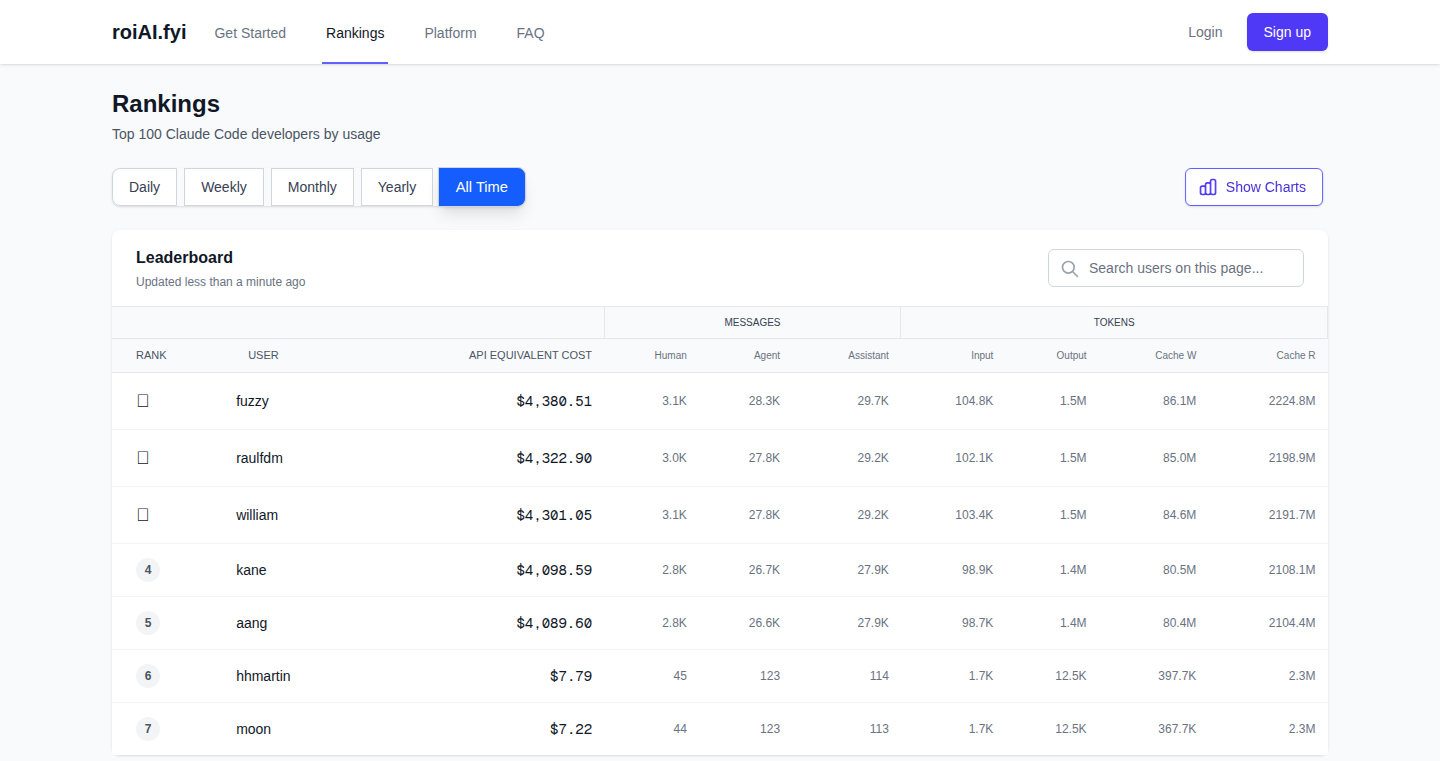Click the USER column header
Viewport: 1440px width, 761px height.
(x=263, y=355)
